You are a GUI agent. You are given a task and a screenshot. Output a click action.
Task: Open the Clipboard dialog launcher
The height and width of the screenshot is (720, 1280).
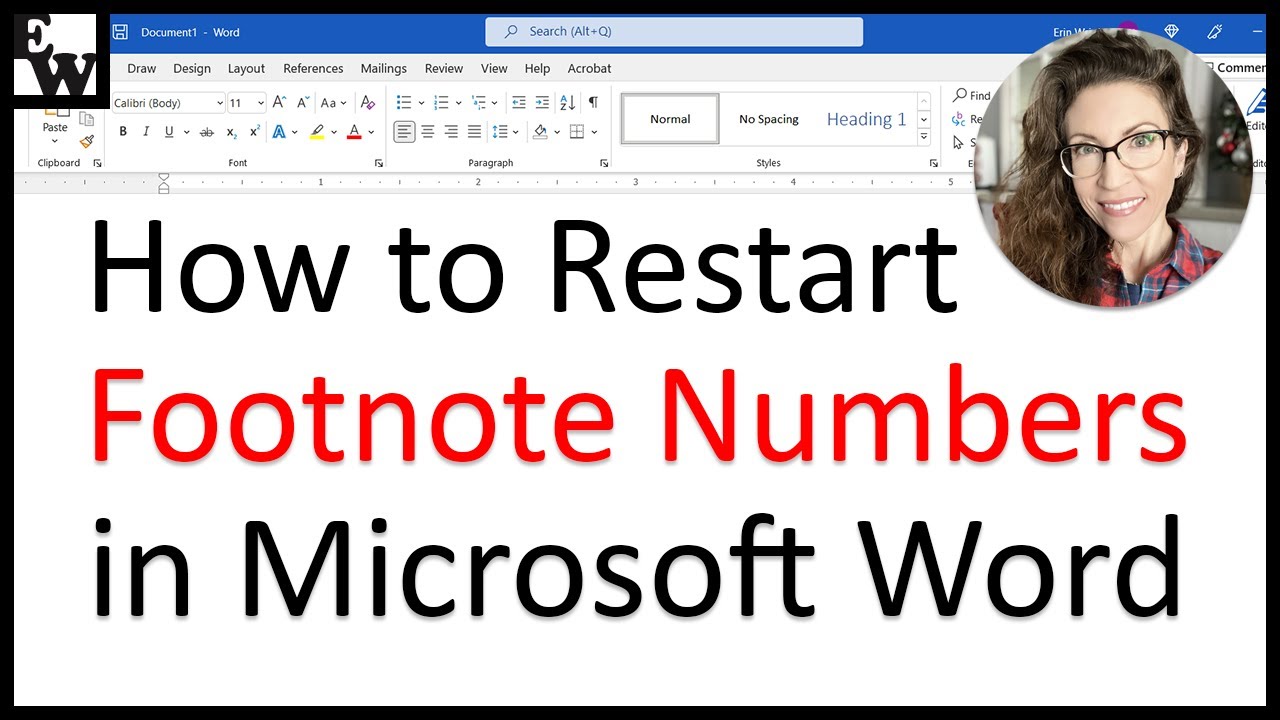97,163
